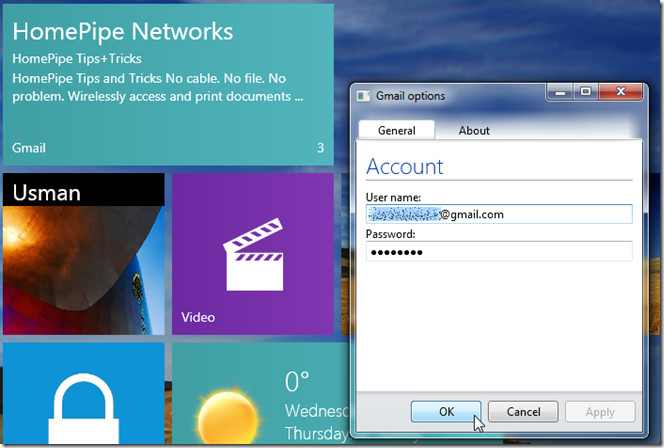Screen dimensions: 664x448
Task: Click the Gmail label on the tile
Action: (x=29, y=148)
